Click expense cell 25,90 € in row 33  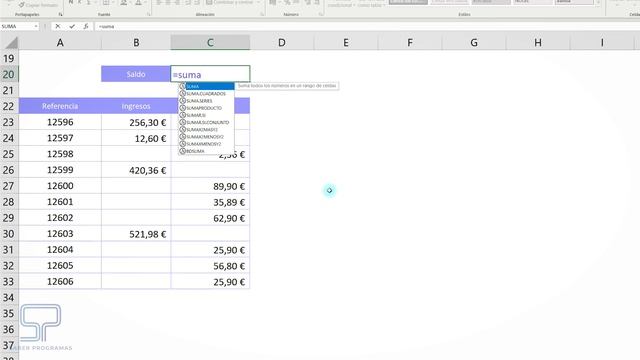[210, 282]
